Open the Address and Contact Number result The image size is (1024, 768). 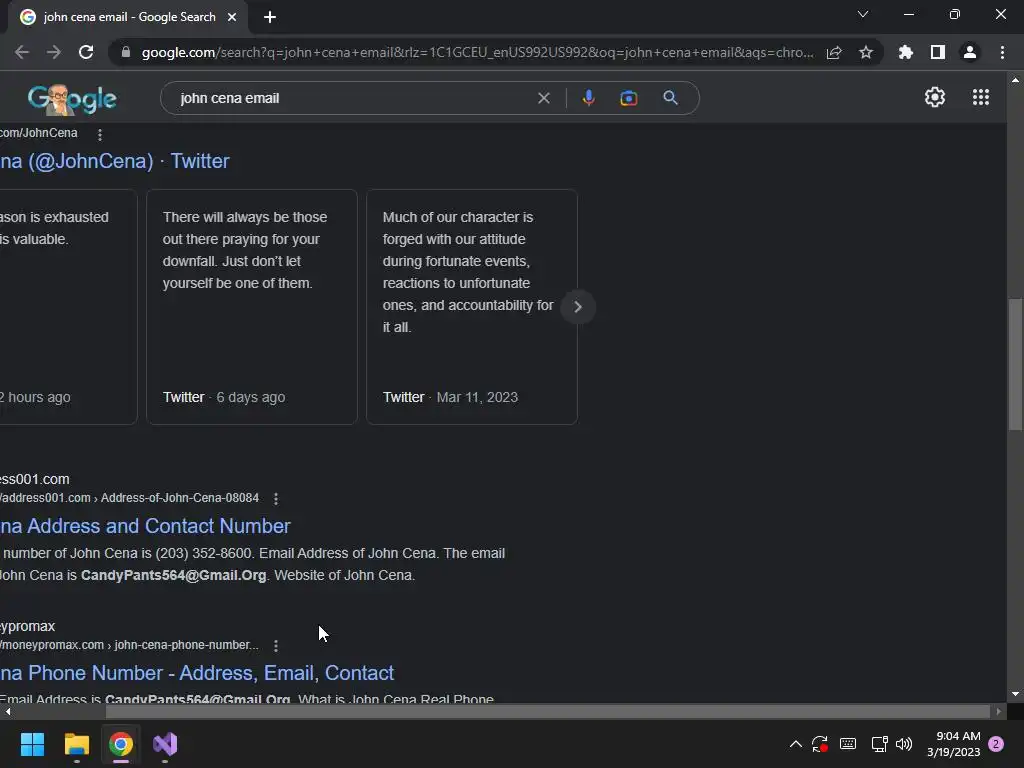coord(145,526)
